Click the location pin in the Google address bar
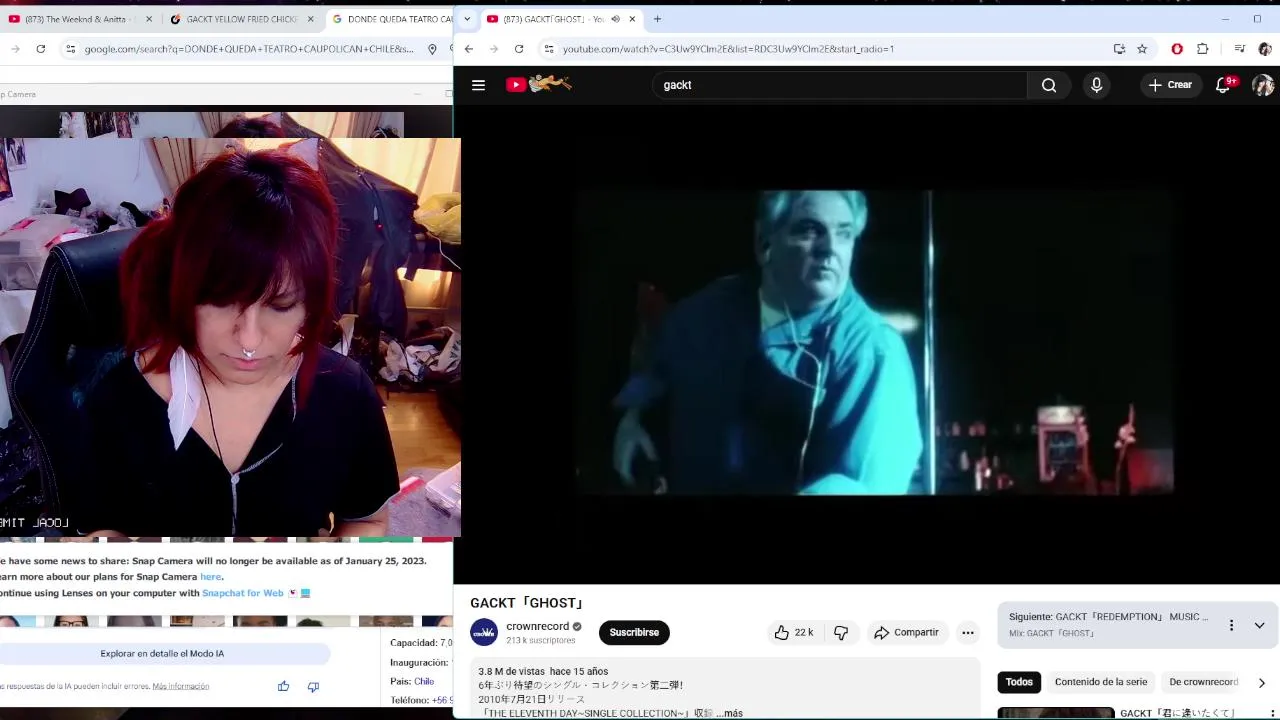 (x=432, y=48)
